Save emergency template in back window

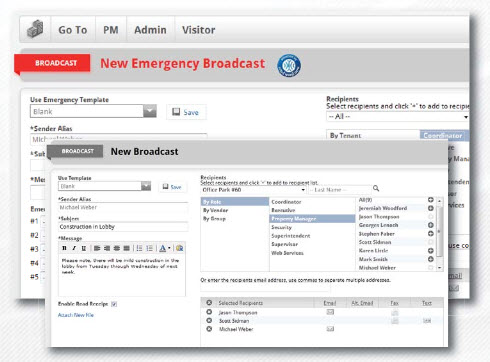click(186, 112)
